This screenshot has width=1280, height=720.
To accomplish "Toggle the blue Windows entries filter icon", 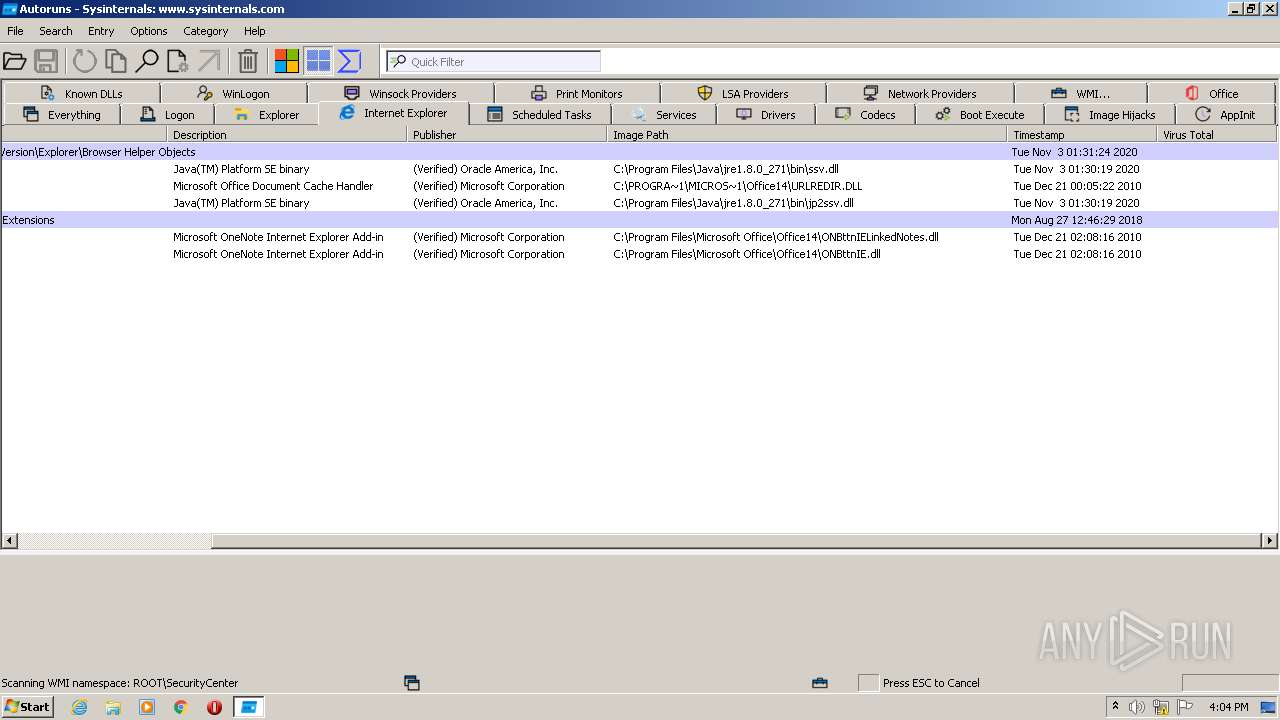I will tap(318, 61).
